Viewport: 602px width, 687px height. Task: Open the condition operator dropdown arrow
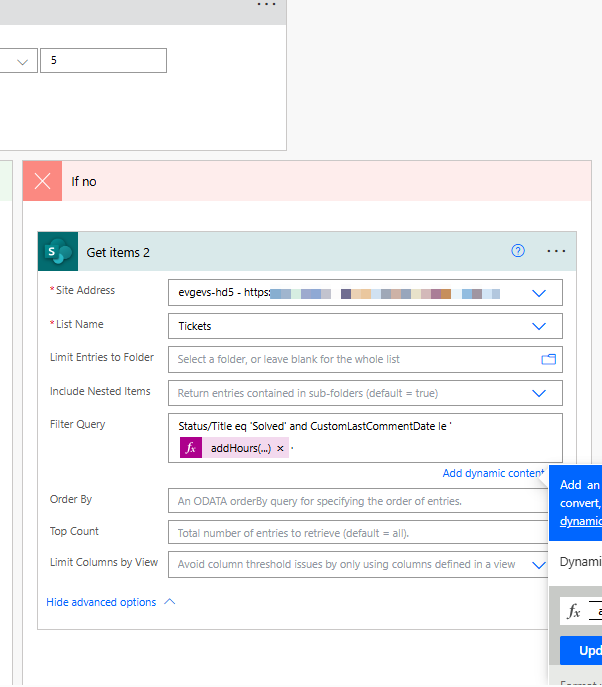click(22, 61)
